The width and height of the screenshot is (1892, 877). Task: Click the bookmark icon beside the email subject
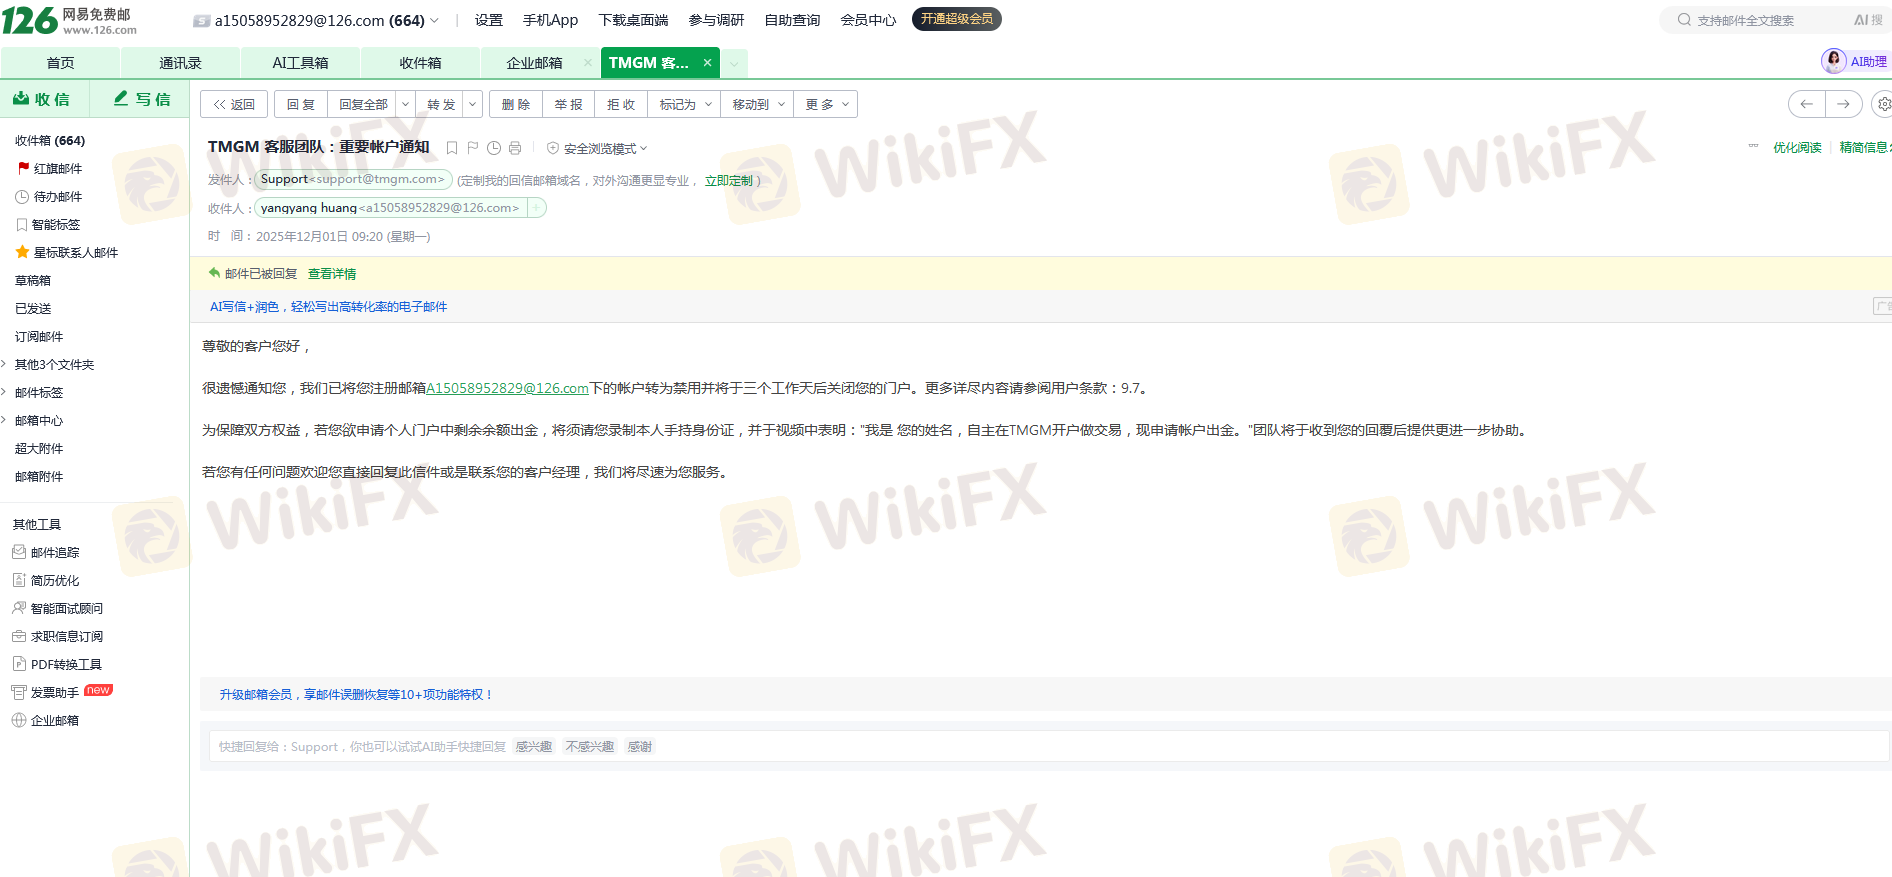(452, 148)
